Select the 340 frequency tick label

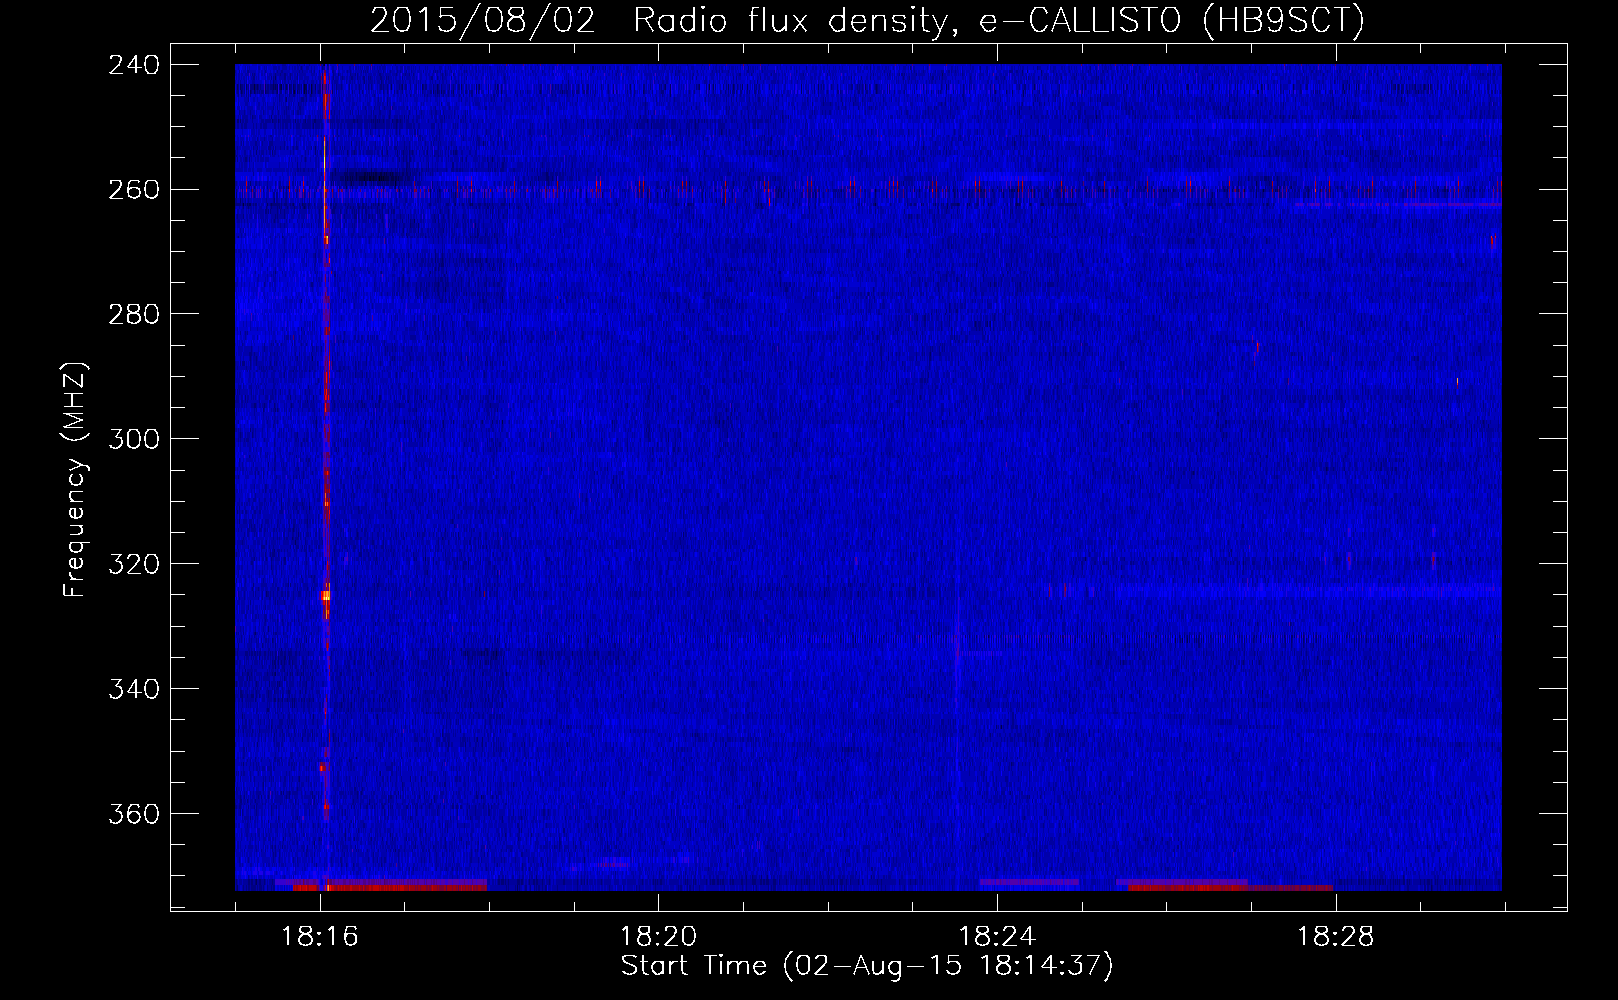pos(134,690)
